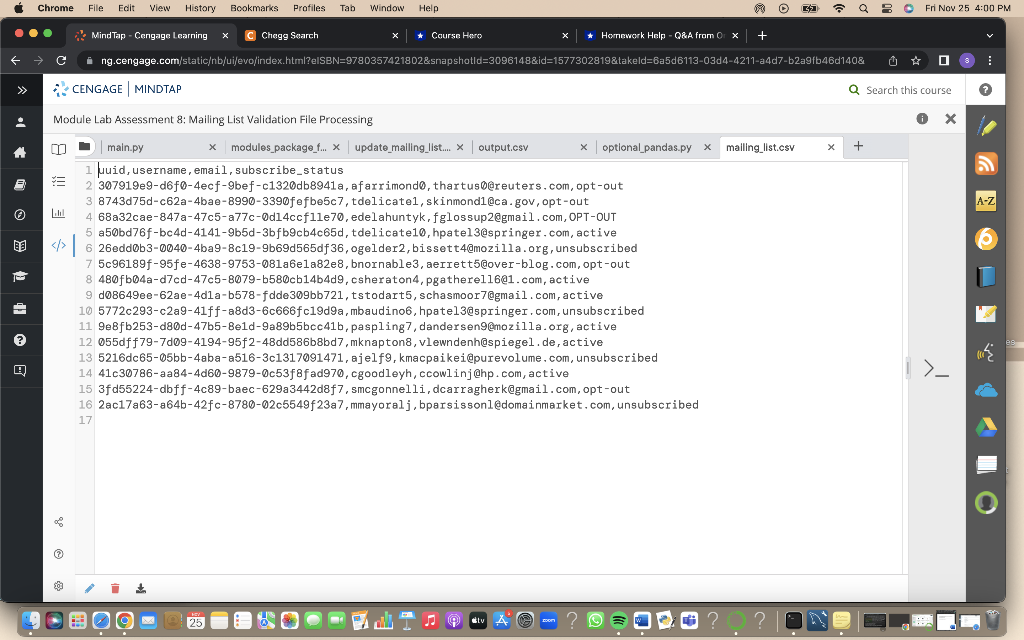Open the Bookmarks menu in the menu bar
Image resolution: width=1024 pixels, height=640 pixels.
point(254,7)
